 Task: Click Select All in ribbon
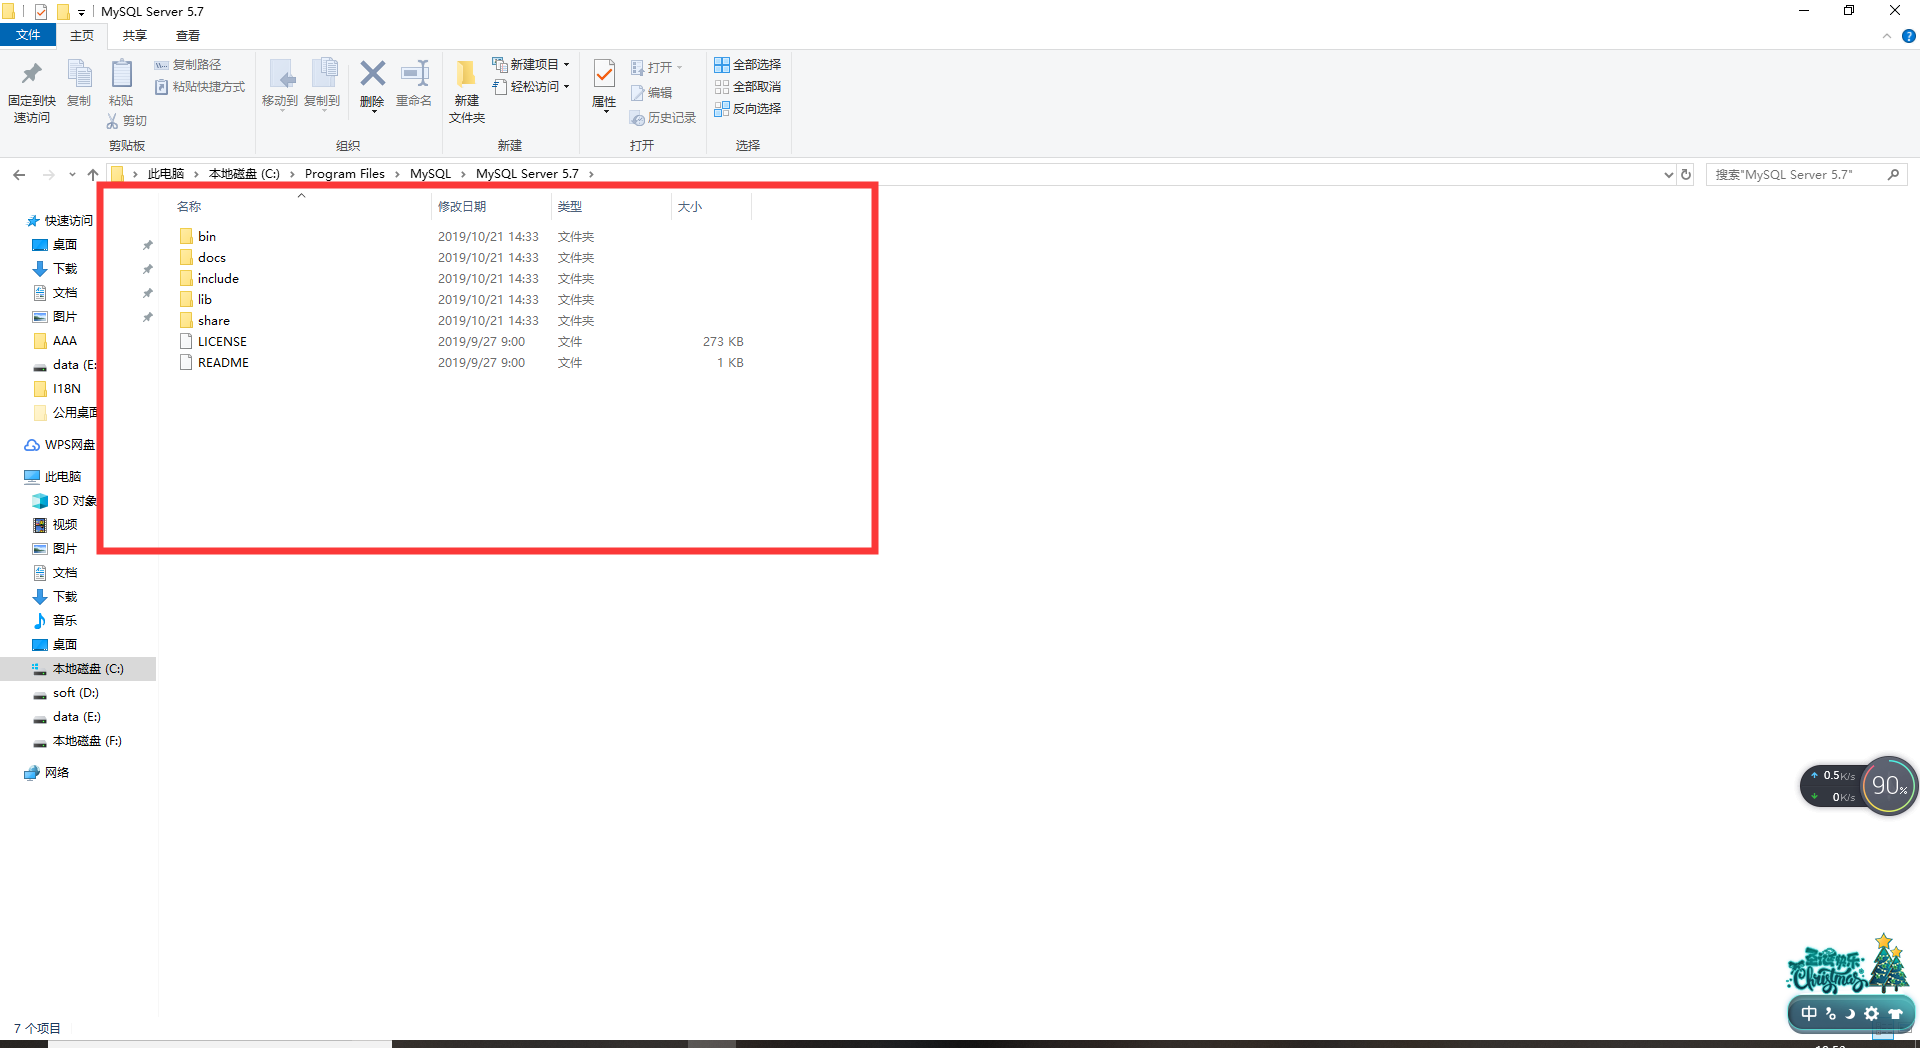pyautogui.click(x=747, y=65)
